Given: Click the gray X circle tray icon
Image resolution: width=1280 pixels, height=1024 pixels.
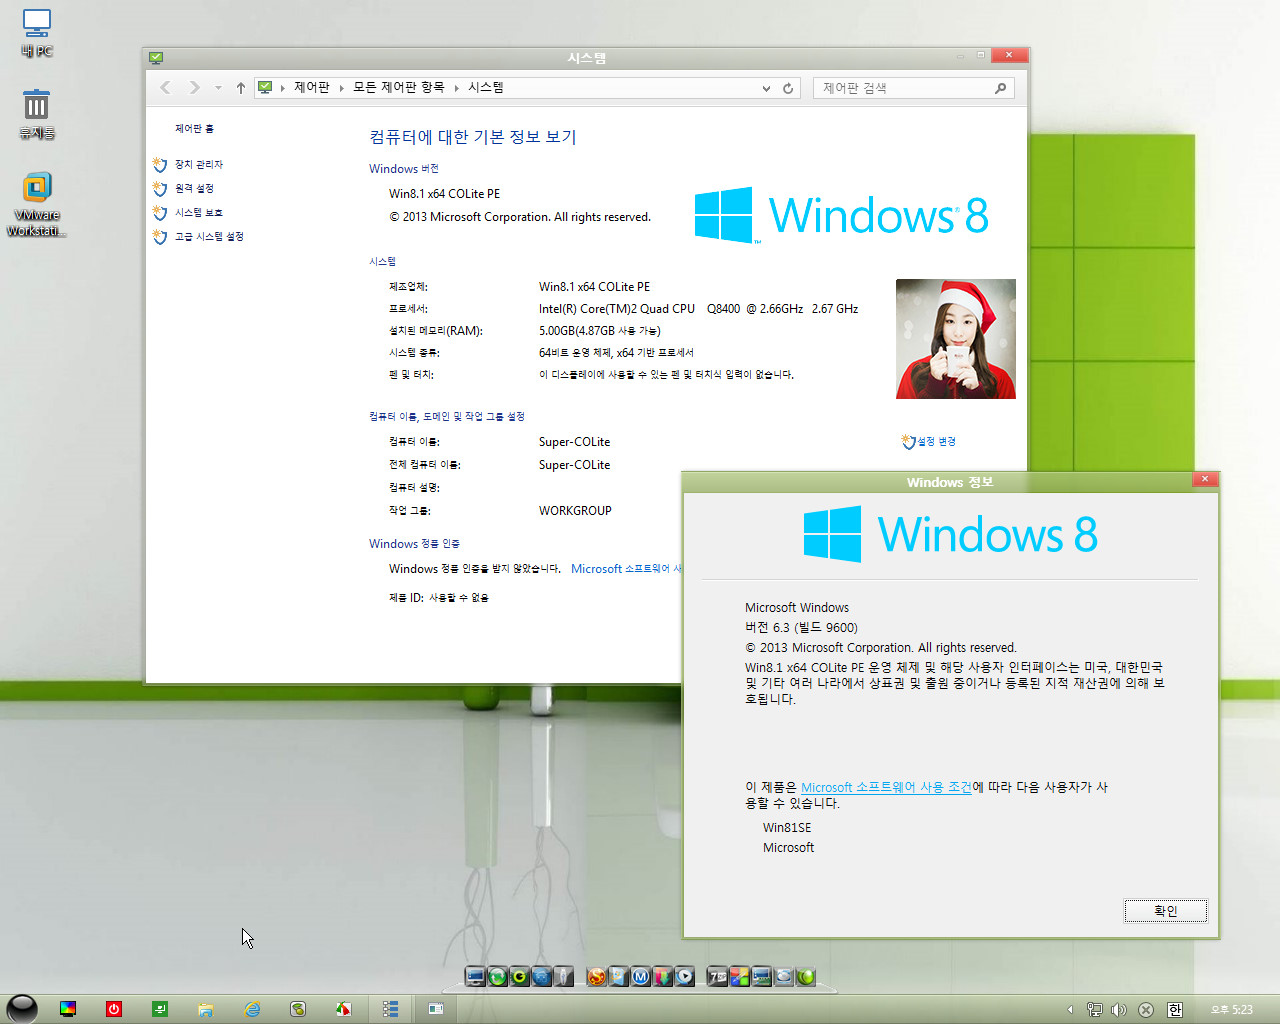Looking at the screenshot, I should pyautogui.click(x=1146, y=1010).
